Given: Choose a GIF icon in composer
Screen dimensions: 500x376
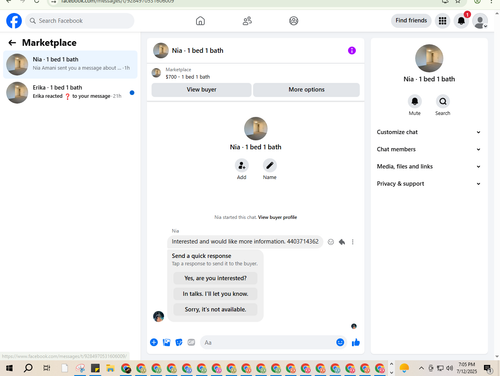Looking at the screenshot, I should [x=191, y=342].
